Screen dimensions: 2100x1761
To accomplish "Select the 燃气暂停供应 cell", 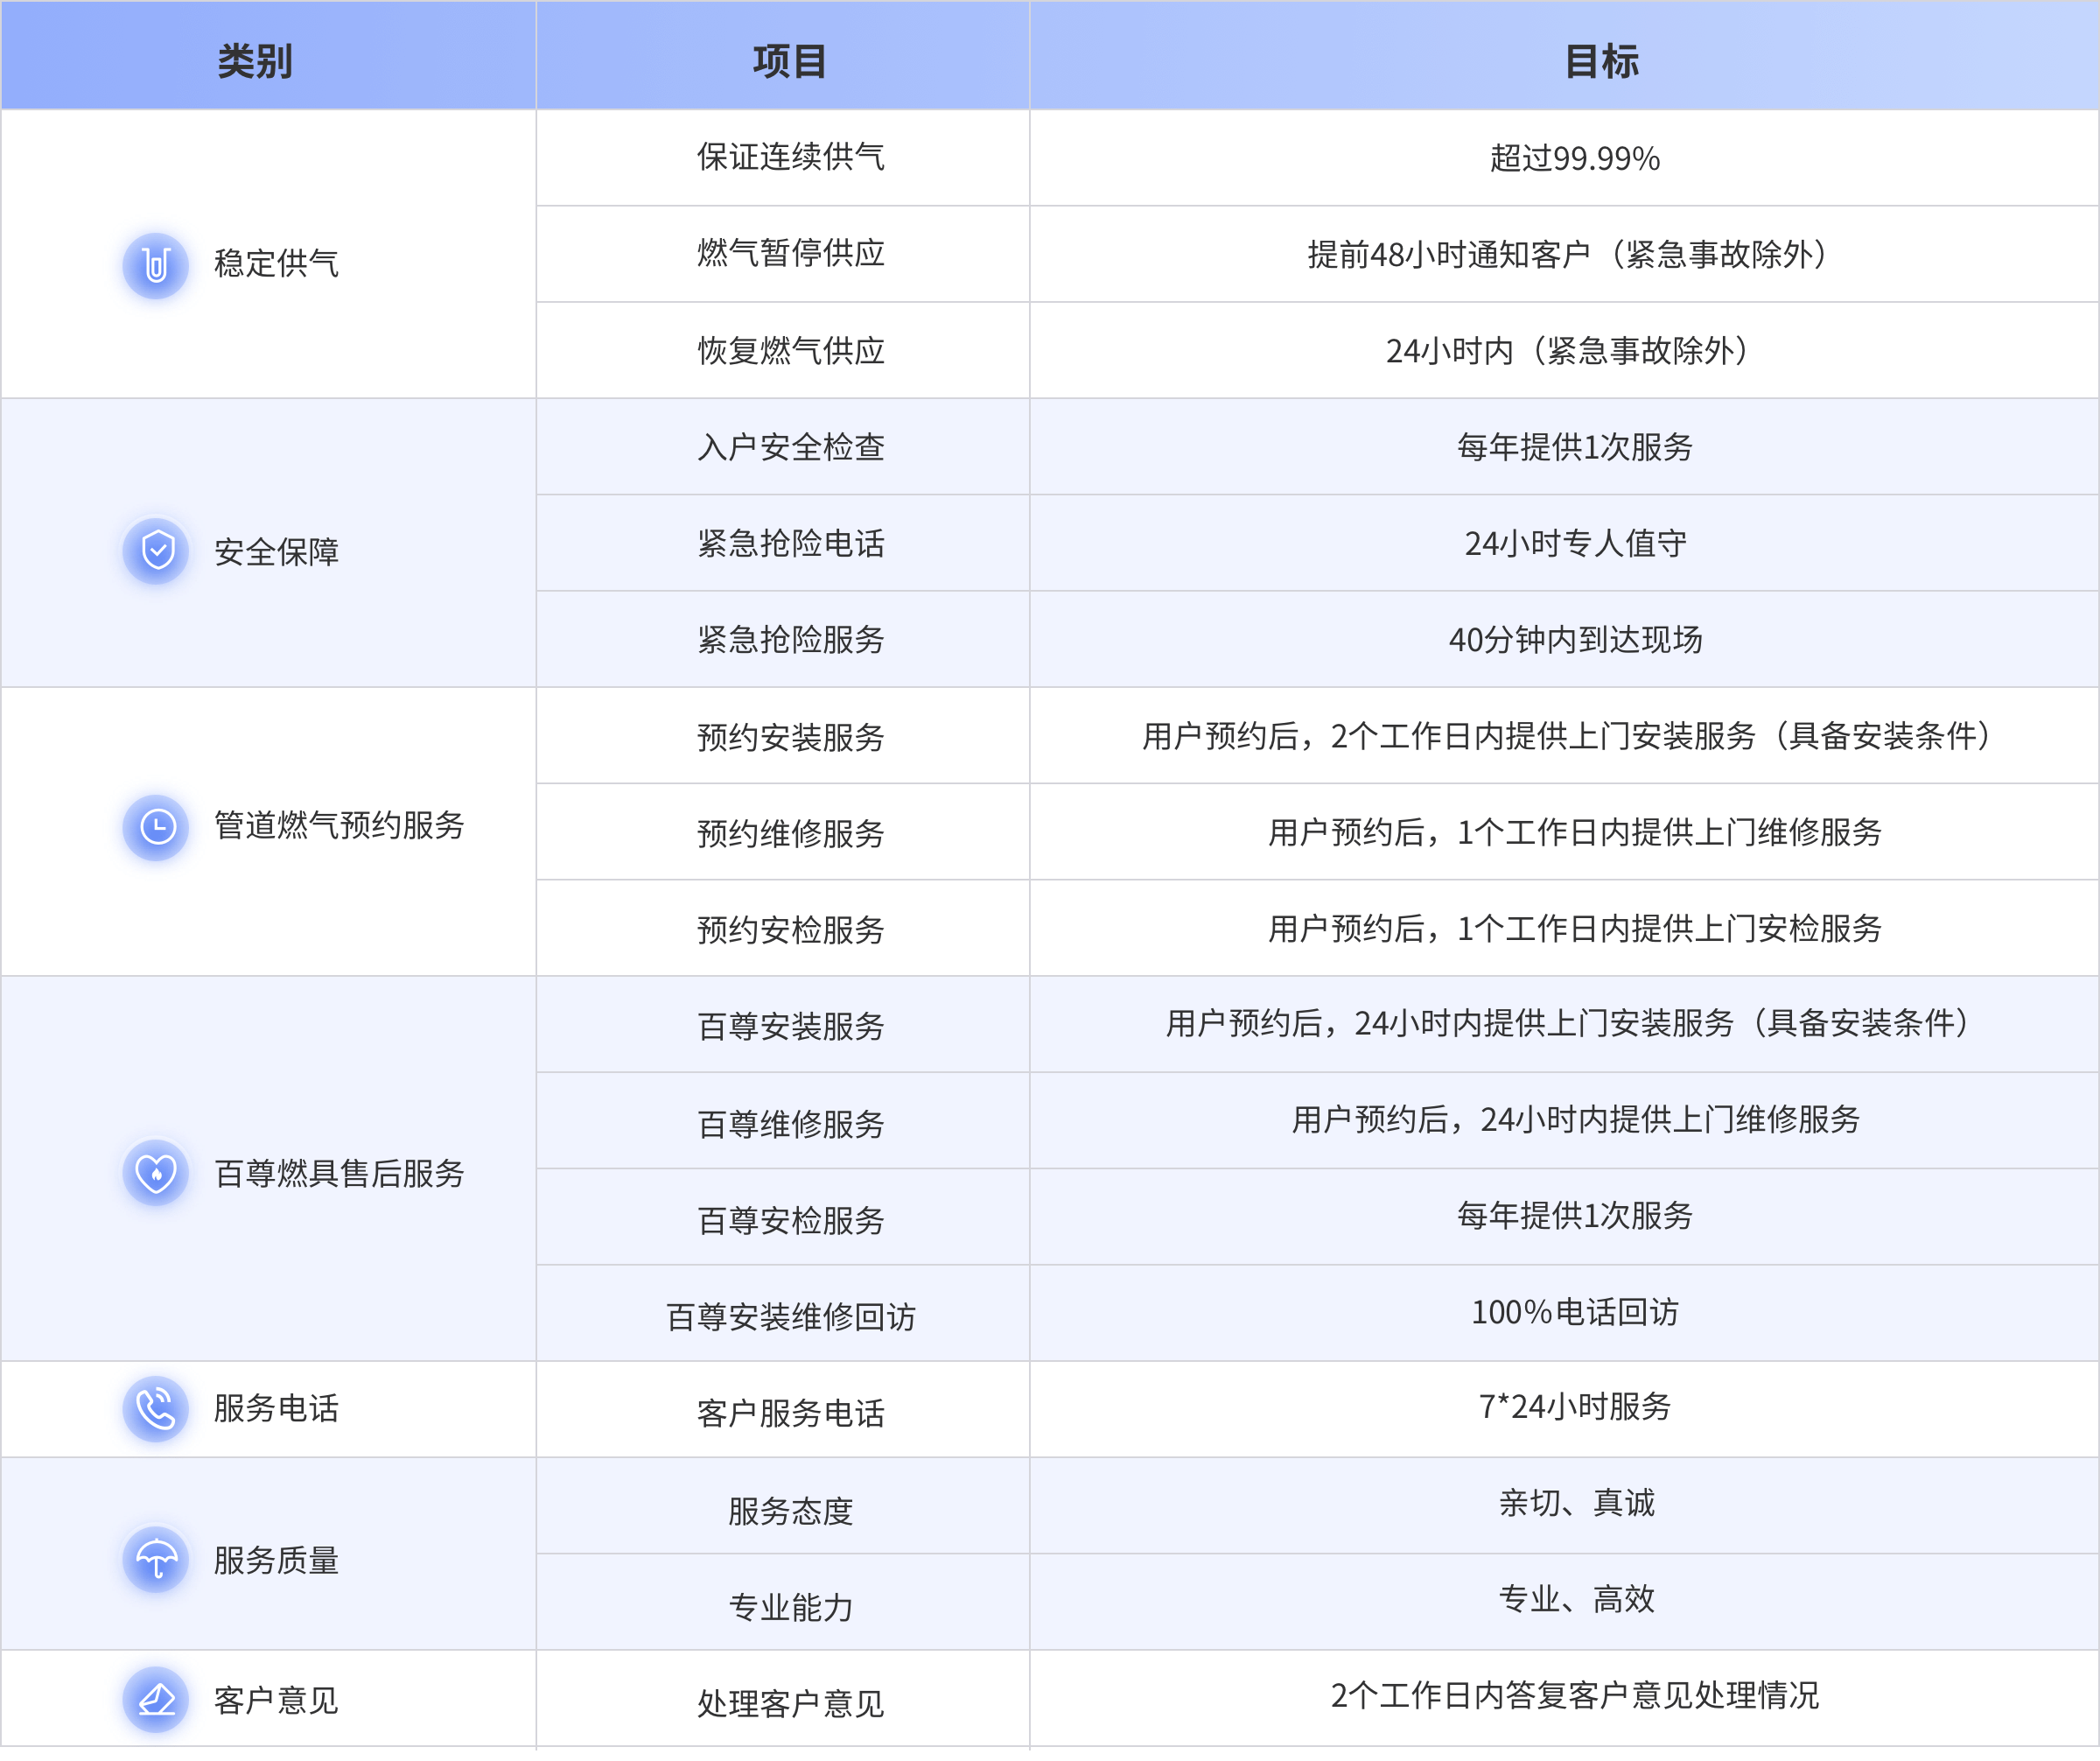I will tap(783, 254).
